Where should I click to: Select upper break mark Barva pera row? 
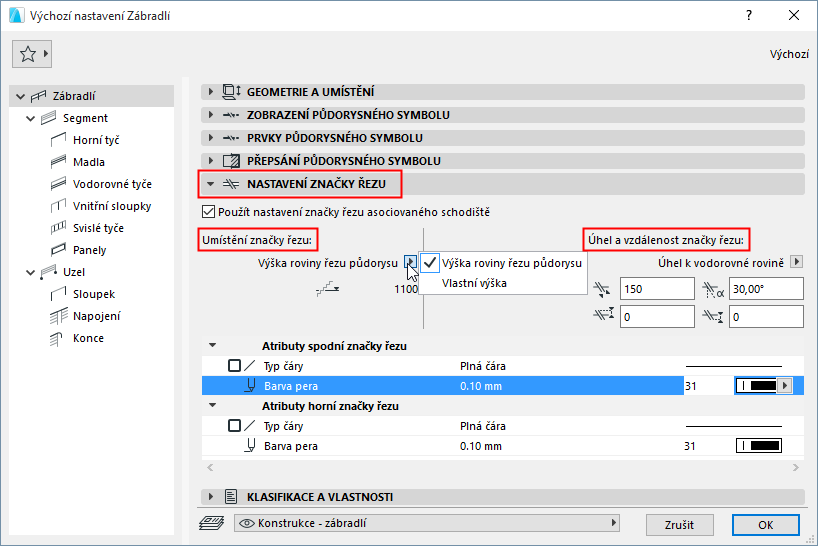point(502,446)
